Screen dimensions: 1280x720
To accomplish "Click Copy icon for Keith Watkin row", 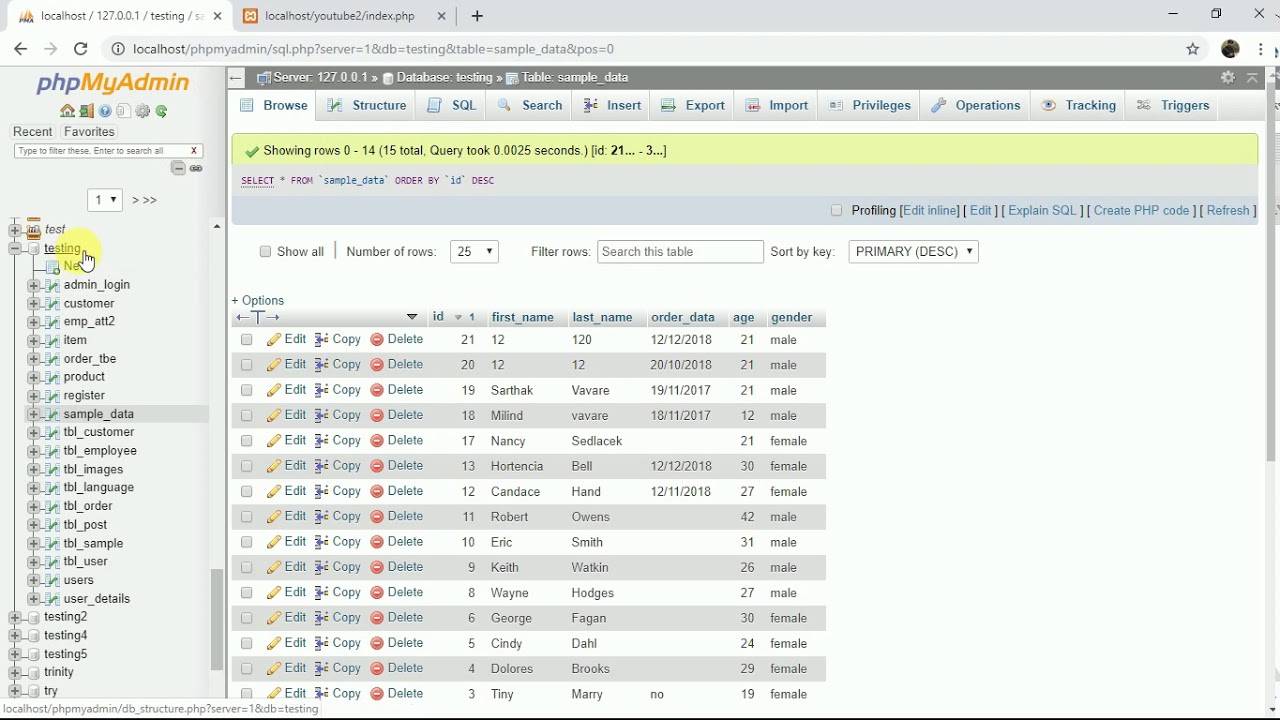I will (321, 567).
